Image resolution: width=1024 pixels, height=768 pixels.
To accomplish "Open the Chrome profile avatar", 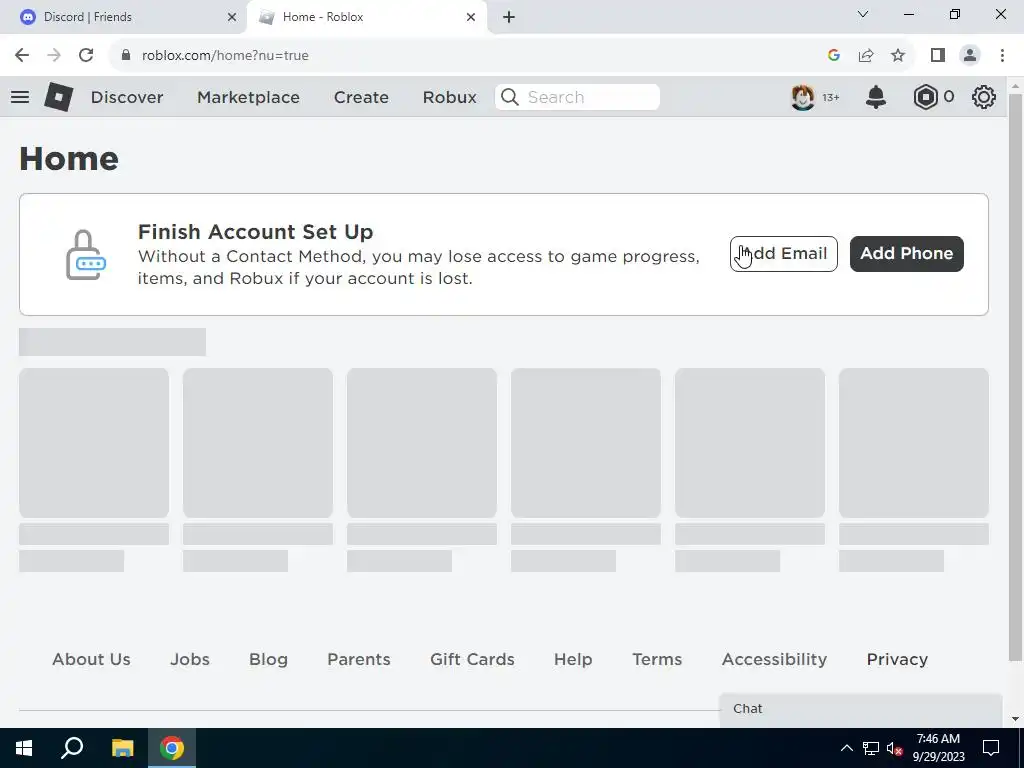I will point(970,56).
